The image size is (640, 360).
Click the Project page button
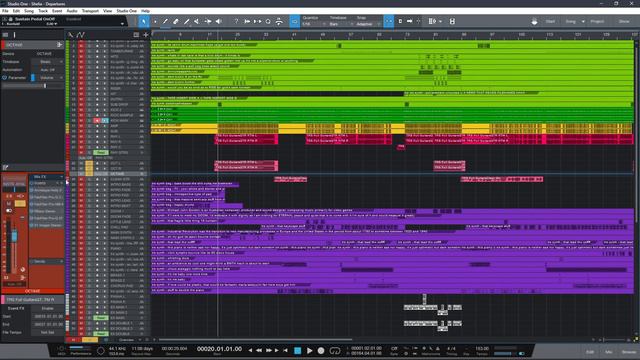pyautogui.click(x=597, y=21)
